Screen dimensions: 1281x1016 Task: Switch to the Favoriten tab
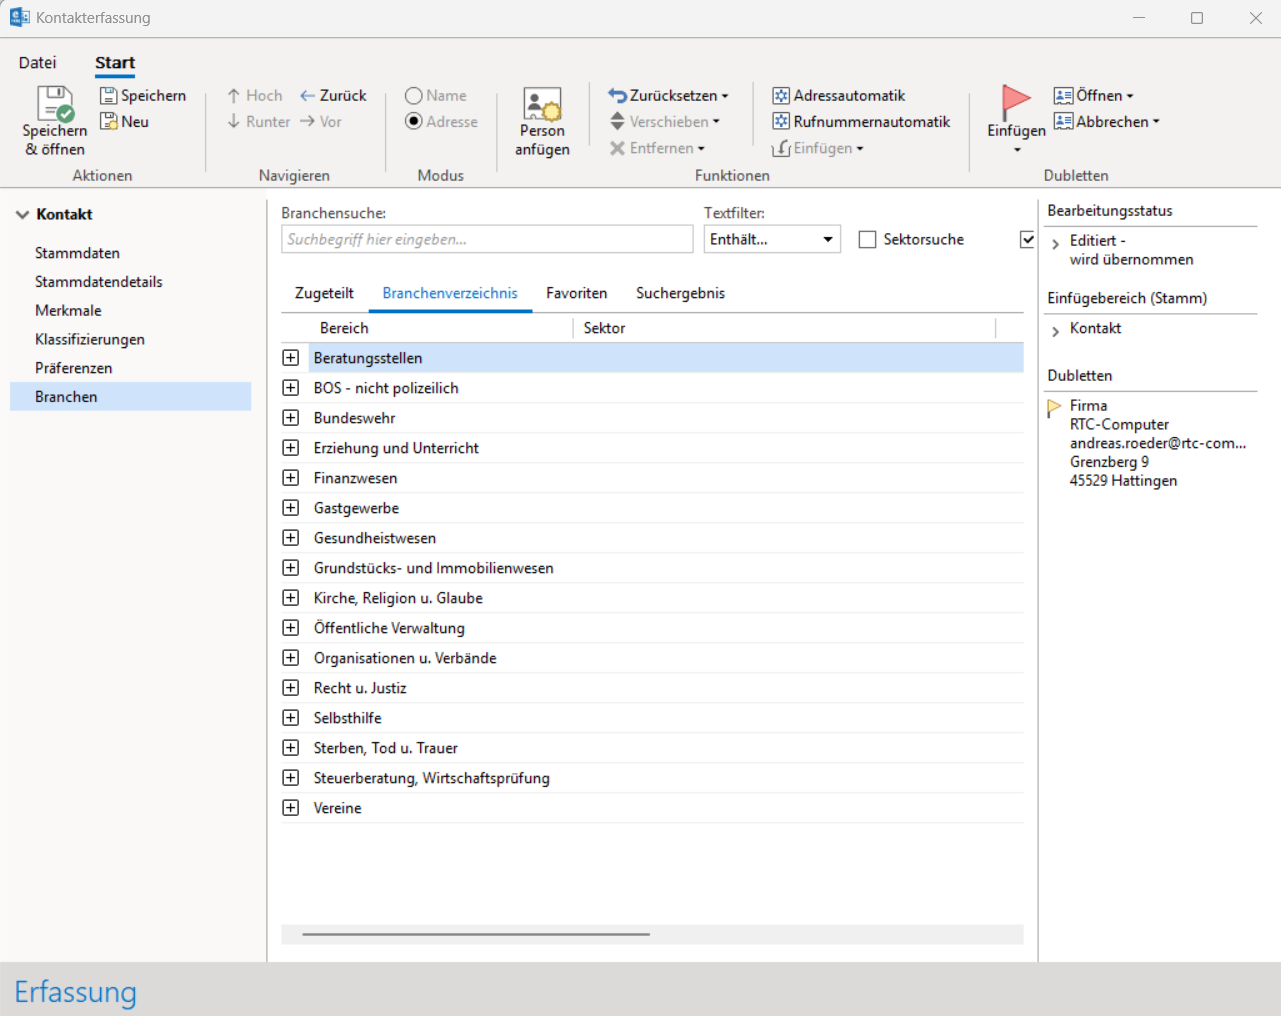(576, 294)
